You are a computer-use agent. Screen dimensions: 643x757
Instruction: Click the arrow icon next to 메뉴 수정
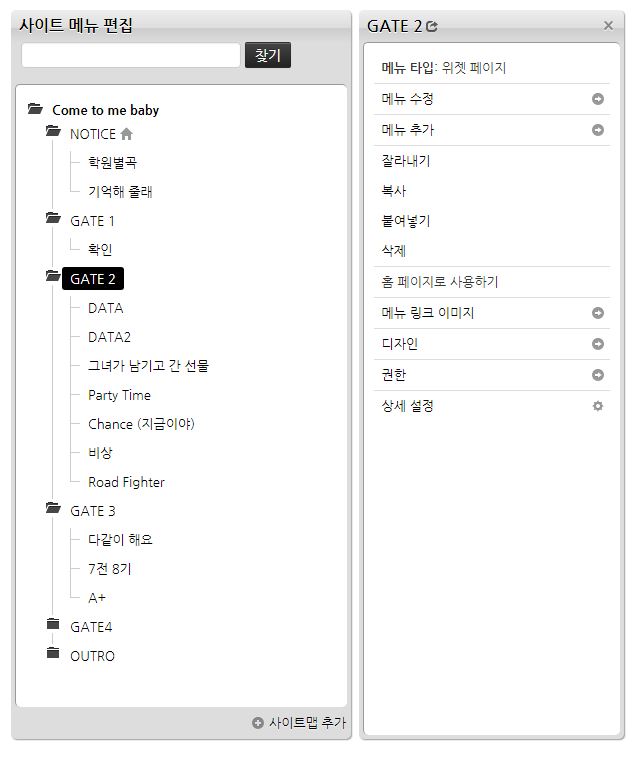click(598, 99)
